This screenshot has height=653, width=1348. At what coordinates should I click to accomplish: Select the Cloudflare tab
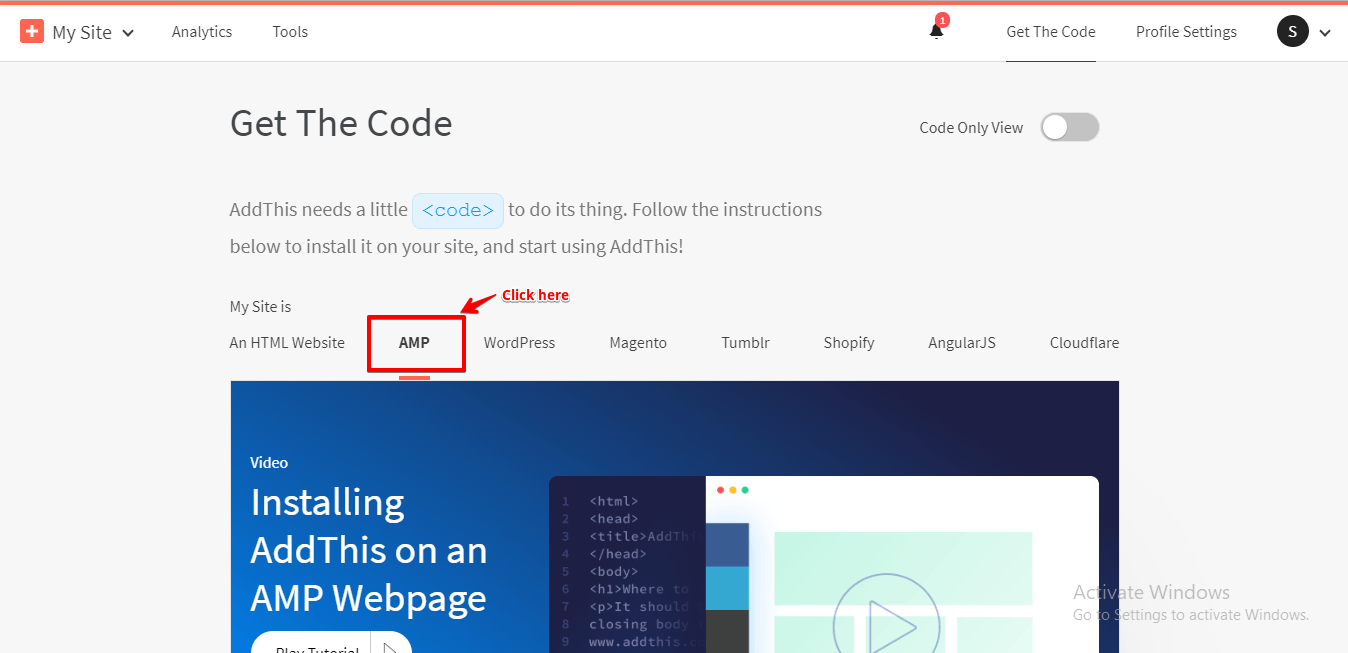click(x=1084, y=343)
